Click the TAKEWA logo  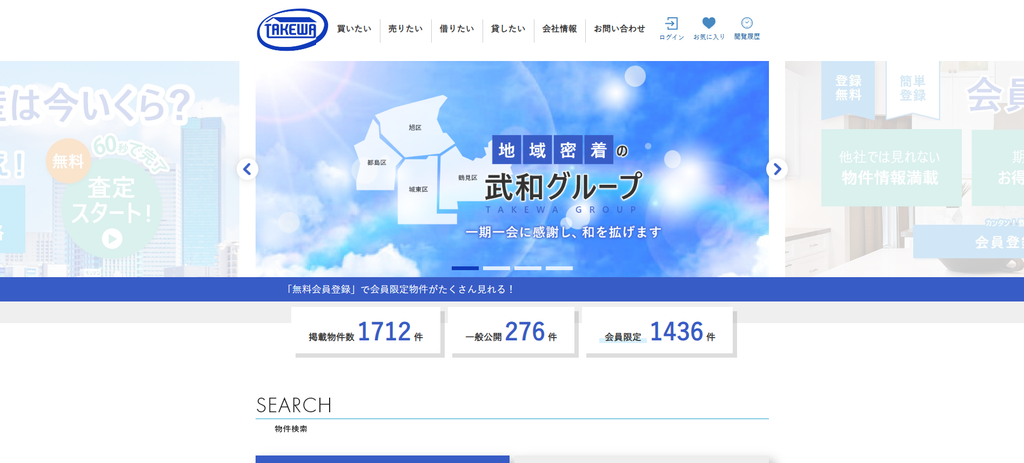click(x=292, y=29)
